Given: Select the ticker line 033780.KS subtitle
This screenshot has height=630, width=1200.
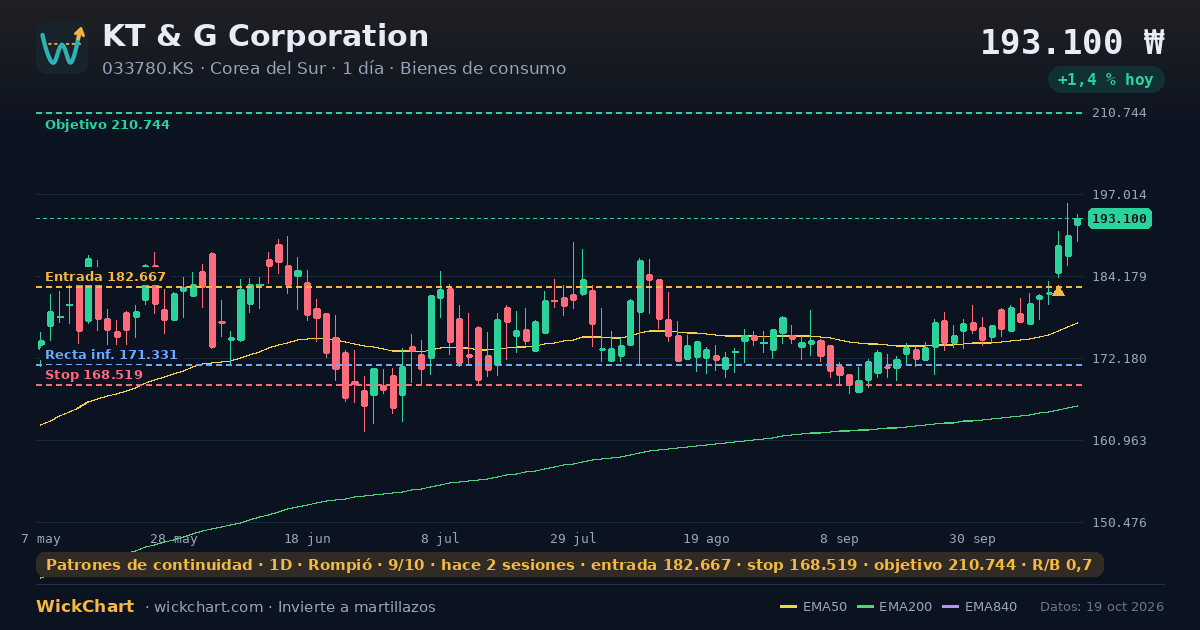Looking at the screenshot, I should click(x=334, y=69).
